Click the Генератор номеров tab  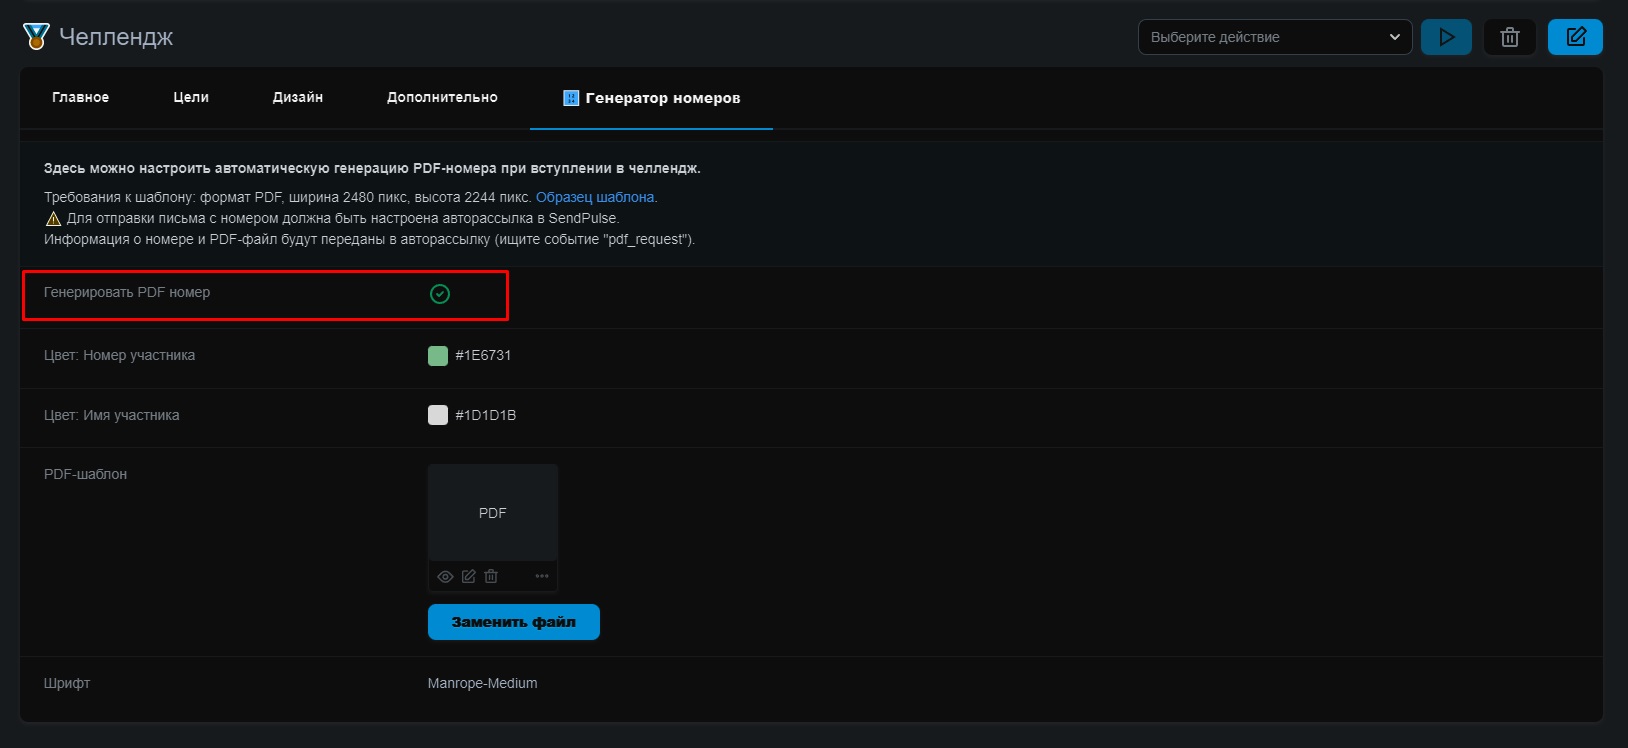tap(651, 98)
